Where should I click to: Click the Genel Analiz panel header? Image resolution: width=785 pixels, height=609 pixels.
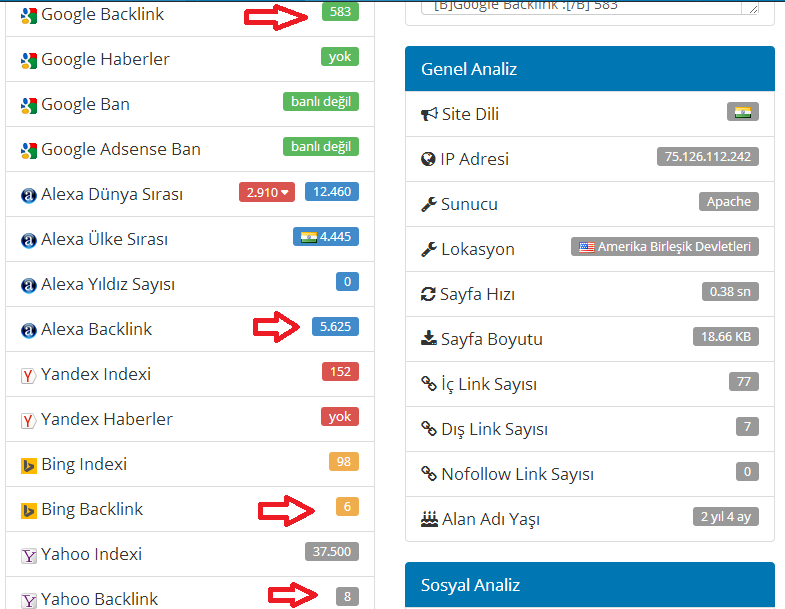coord(590,69)
